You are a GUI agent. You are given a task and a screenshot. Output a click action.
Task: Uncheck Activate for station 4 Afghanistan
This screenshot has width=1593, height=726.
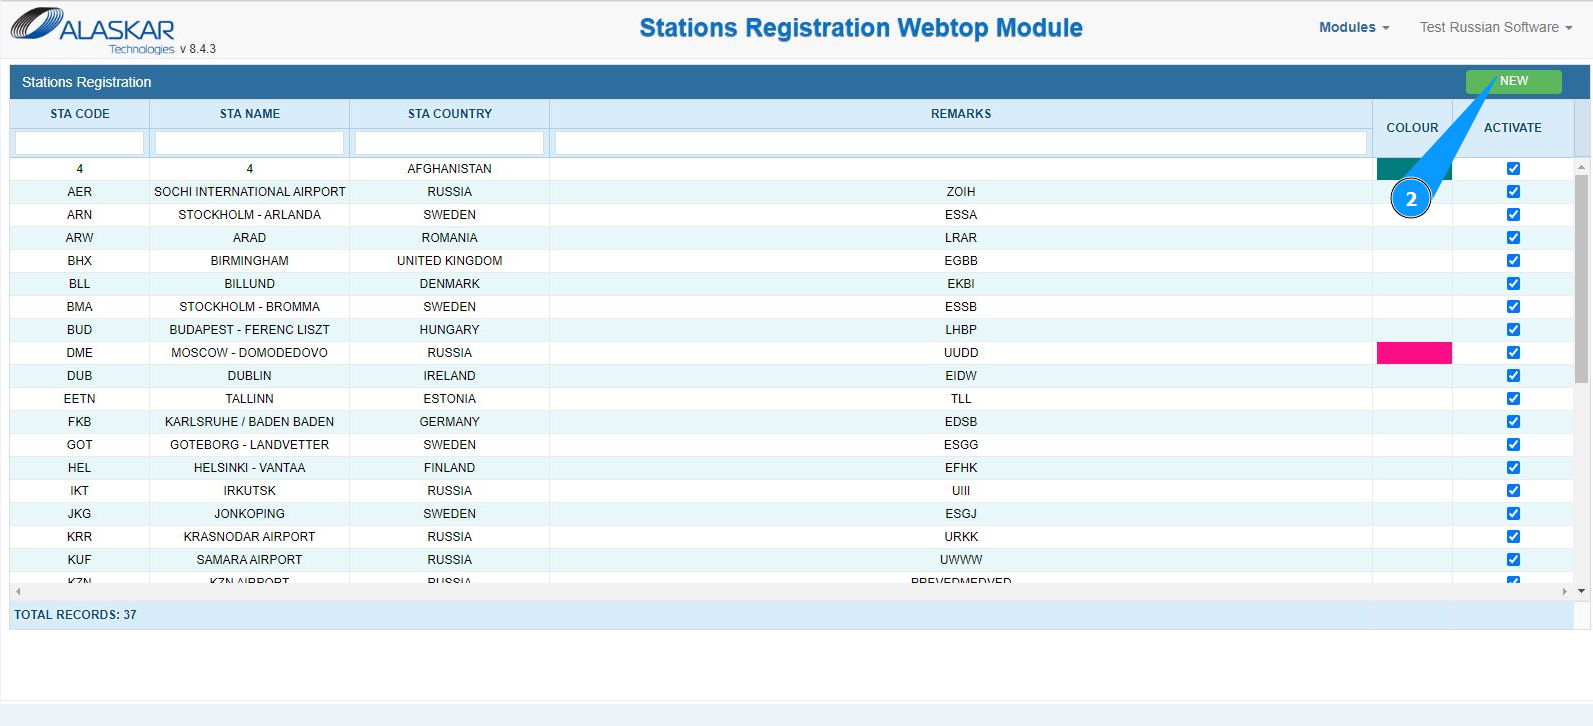click(1513, 169)
